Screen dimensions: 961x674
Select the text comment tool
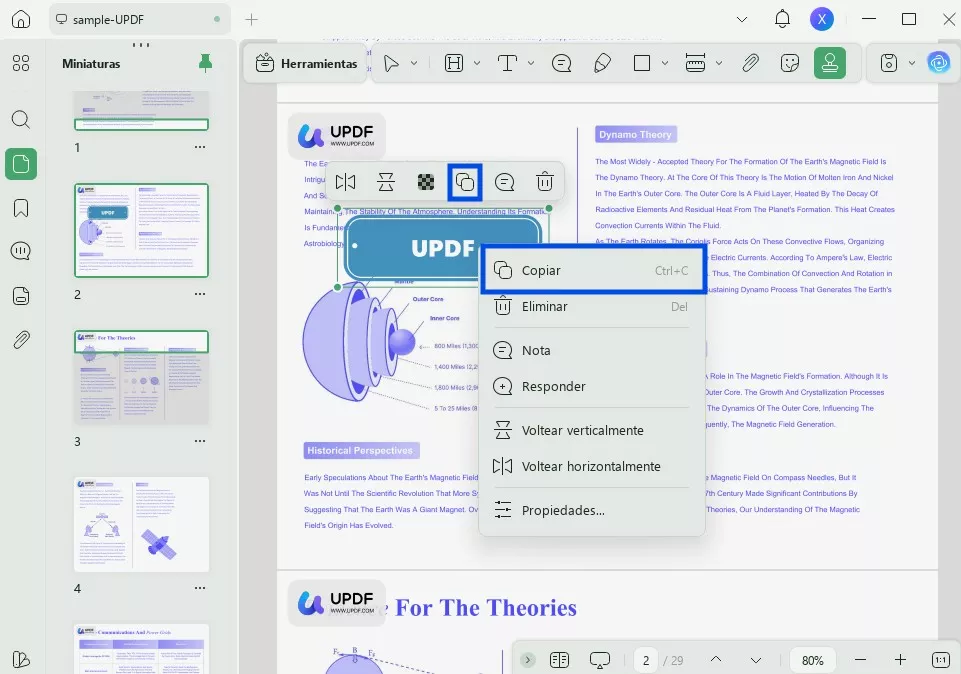[x=507, y=63]
